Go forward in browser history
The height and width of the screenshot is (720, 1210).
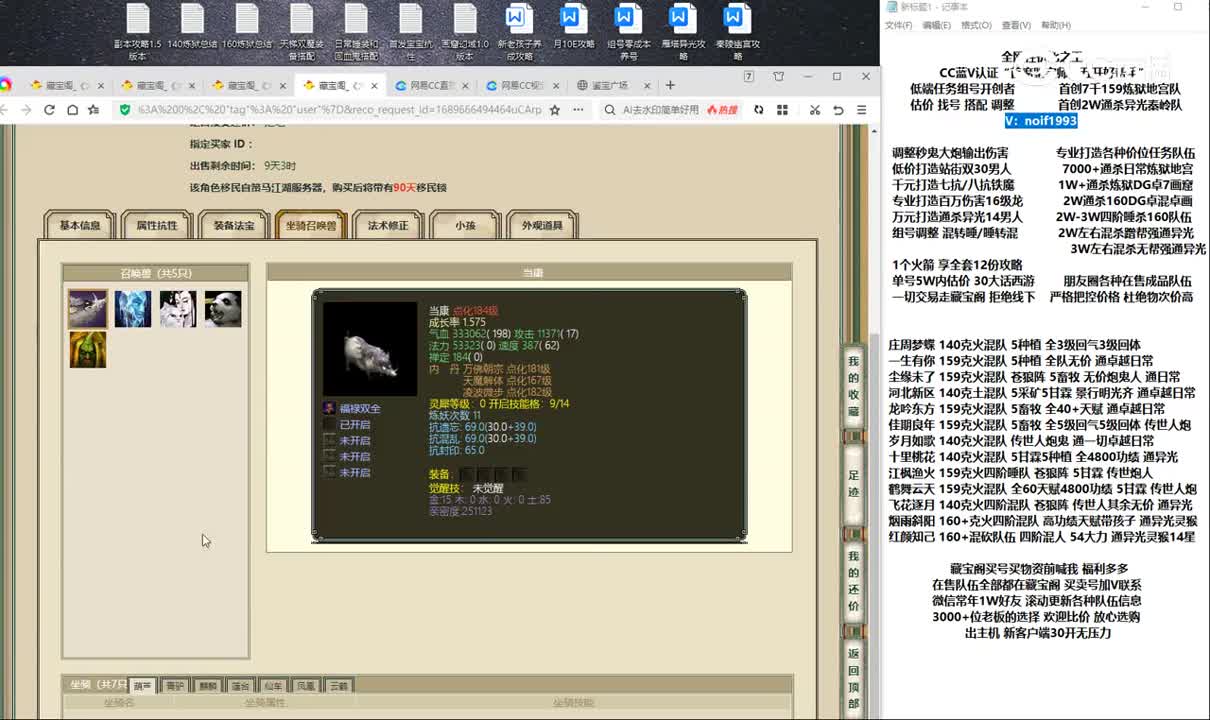coord(27,110)
